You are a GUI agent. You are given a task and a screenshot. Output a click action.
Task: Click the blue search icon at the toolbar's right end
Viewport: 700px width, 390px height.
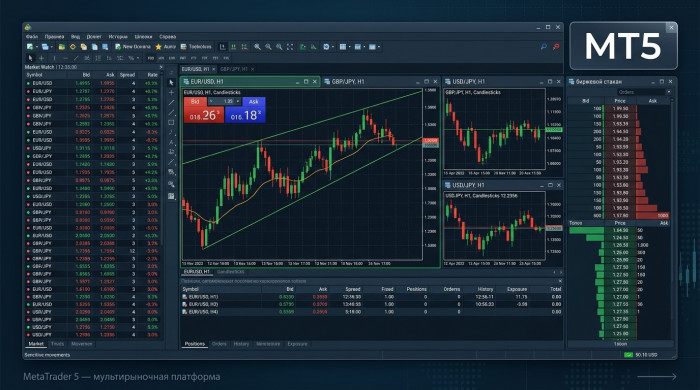[x=543, y=46]
